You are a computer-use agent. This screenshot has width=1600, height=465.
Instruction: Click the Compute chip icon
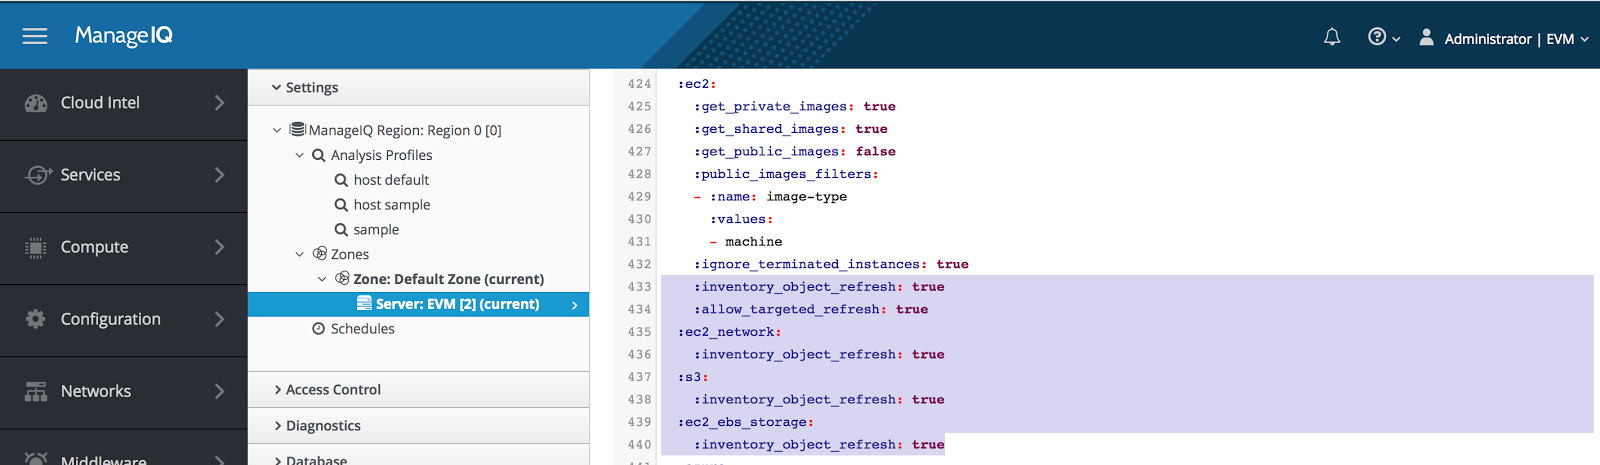pyautogui.click(x=36, y=247)
